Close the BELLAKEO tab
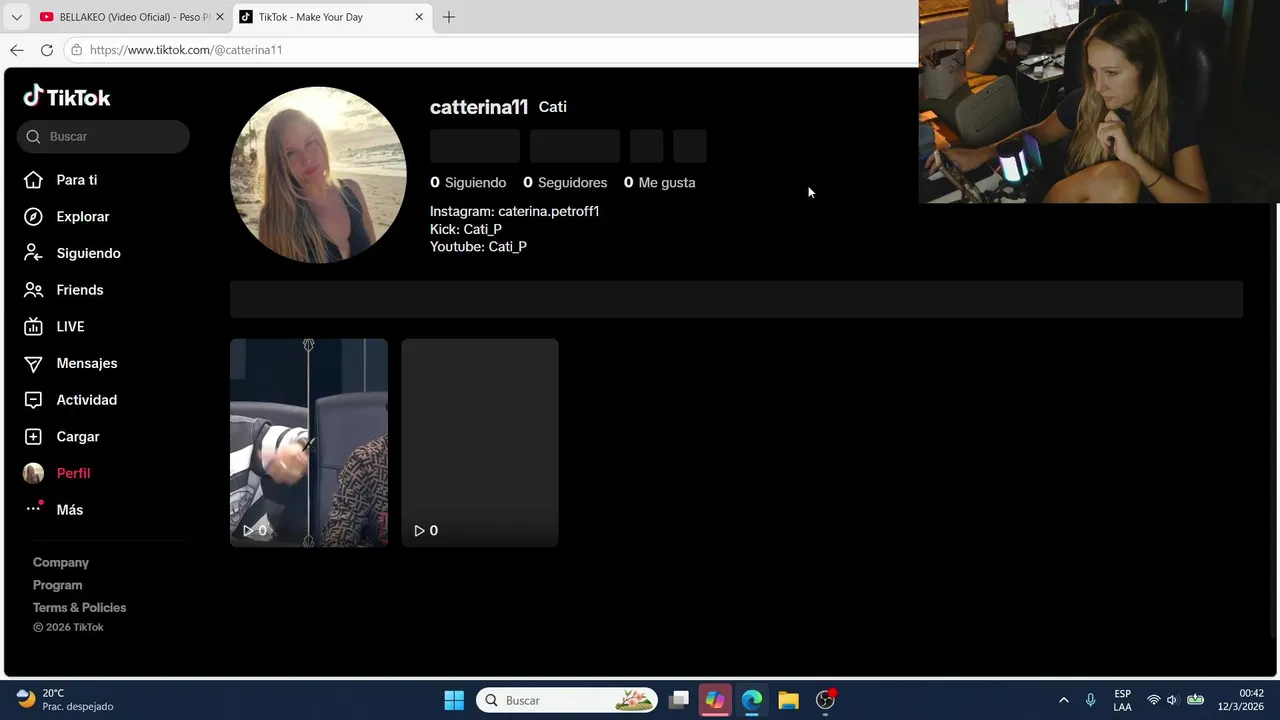The width and height of the screenshot is (1280, 720). (x=220, y=17)
